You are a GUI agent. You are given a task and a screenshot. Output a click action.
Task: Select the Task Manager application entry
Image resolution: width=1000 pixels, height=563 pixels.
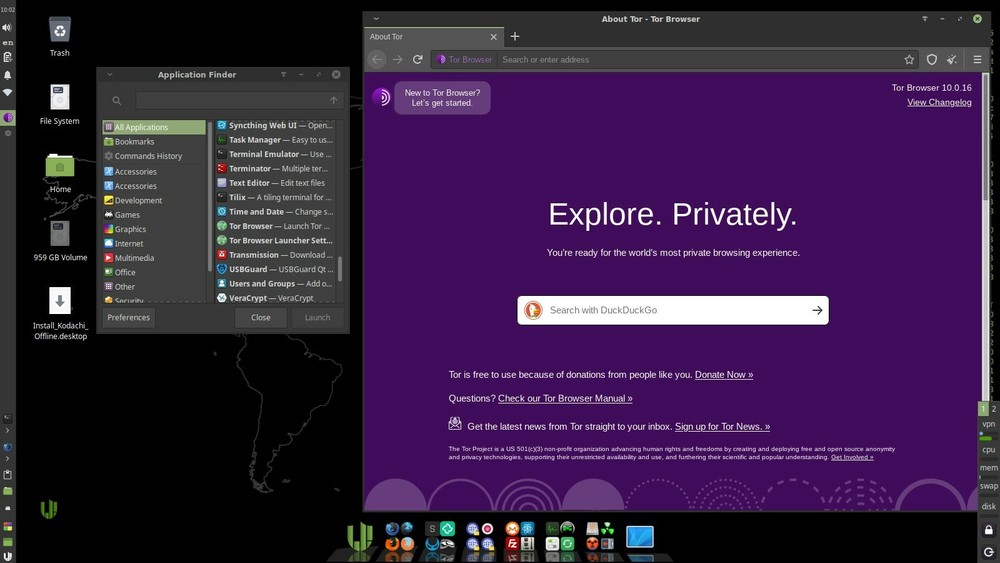click(x=275, y=140)
